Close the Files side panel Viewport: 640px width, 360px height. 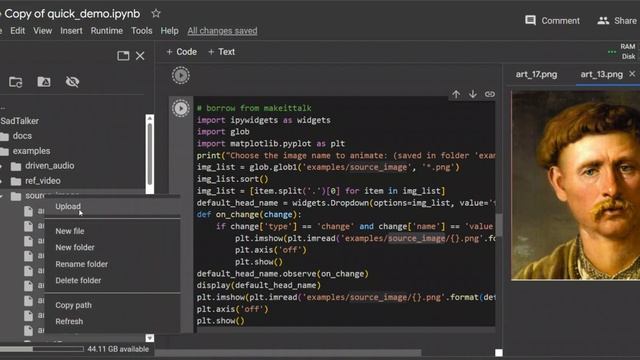pos(140,56)
